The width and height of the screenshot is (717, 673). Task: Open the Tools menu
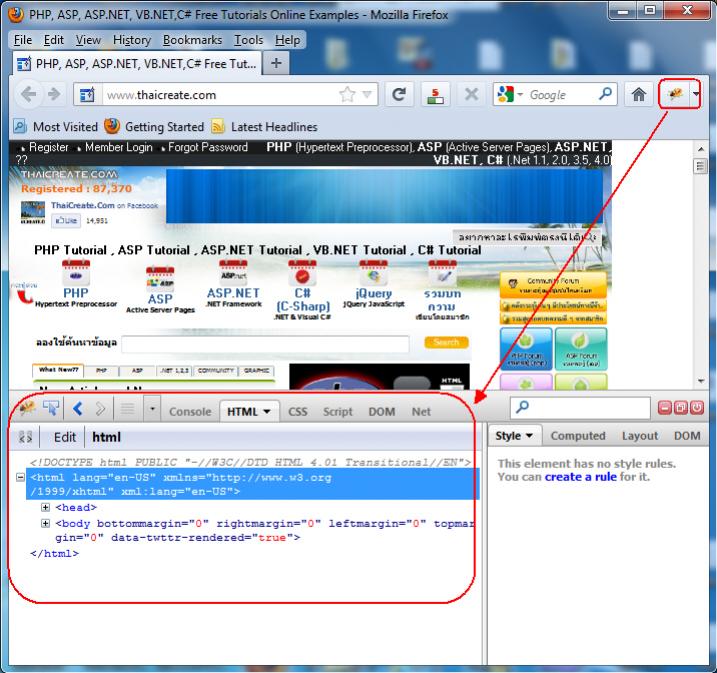pyautogui.click(x=249, y=40)
